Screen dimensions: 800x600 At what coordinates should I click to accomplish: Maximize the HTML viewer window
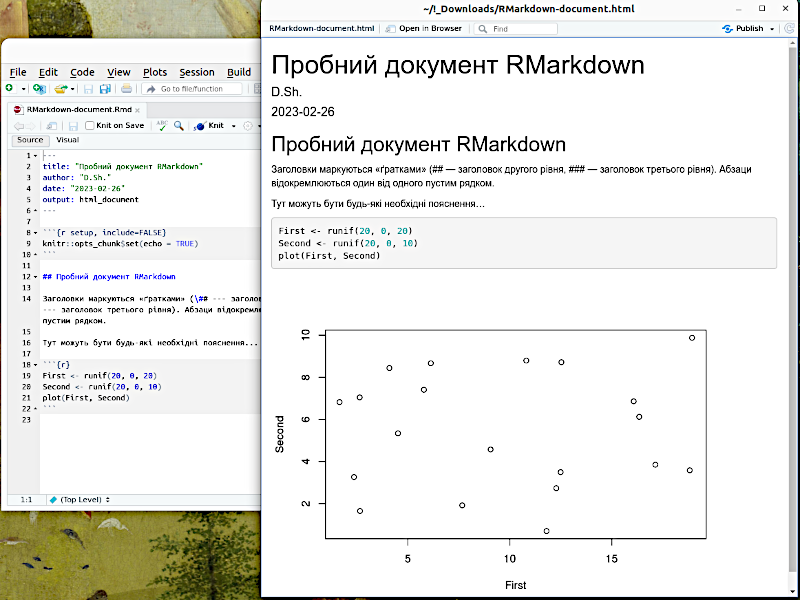762,8
